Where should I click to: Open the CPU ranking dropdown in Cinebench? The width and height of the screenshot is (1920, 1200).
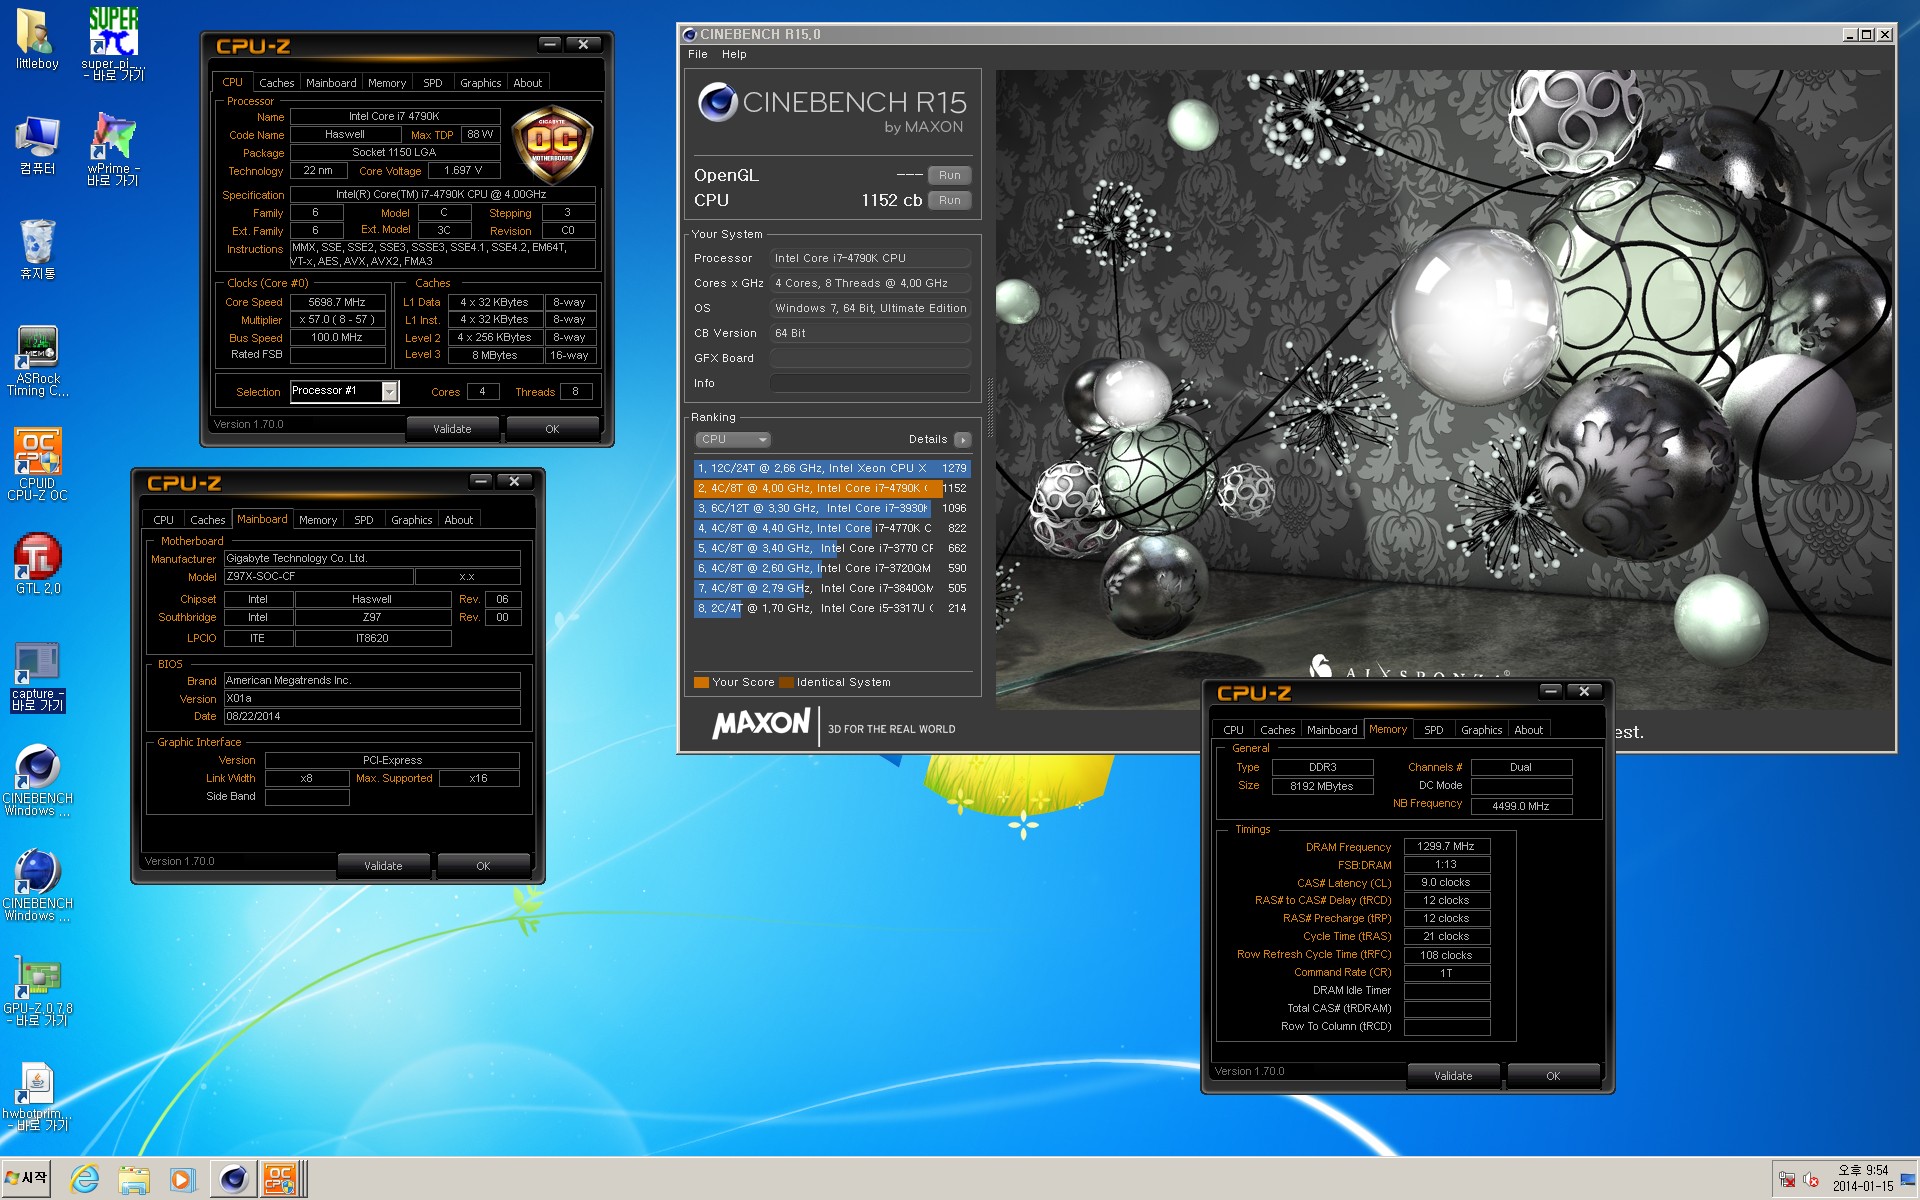click(733, 439)
